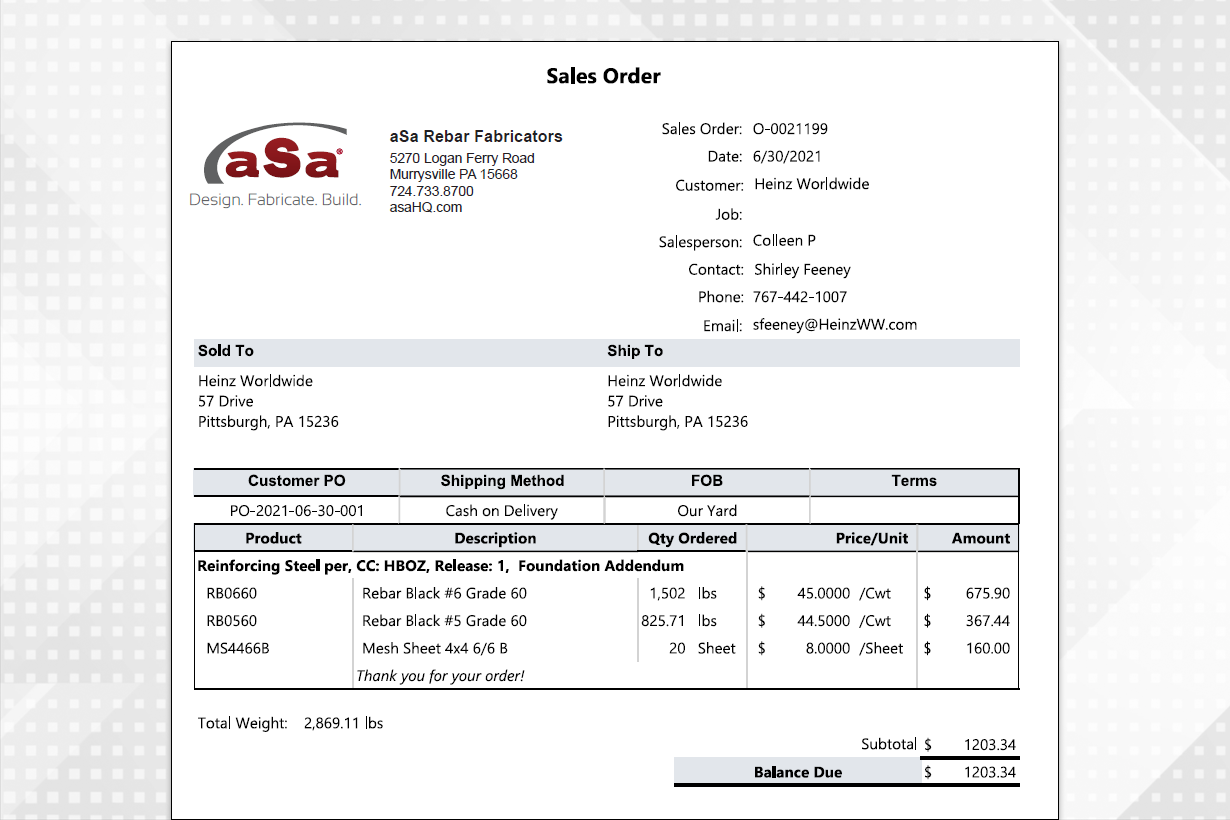Select product code MS4466B

pos(238,648)
